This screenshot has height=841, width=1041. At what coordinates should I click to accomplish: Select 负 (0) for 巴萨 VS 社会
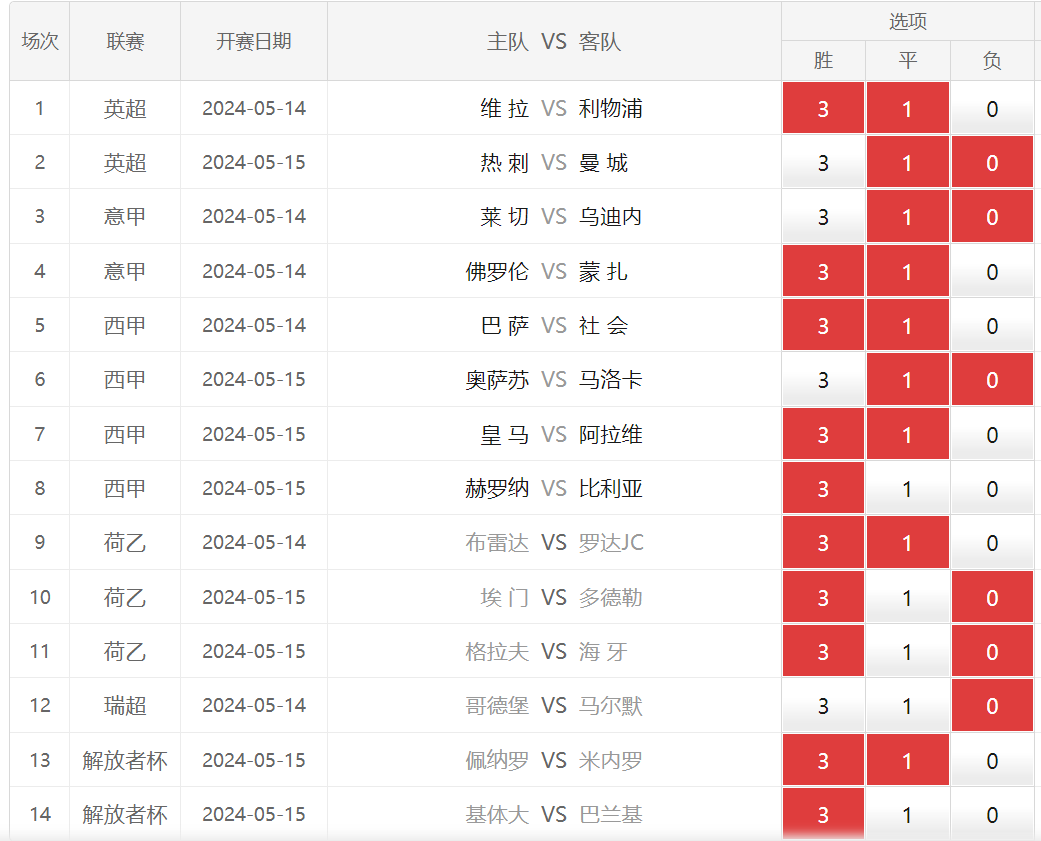[992, 325]
